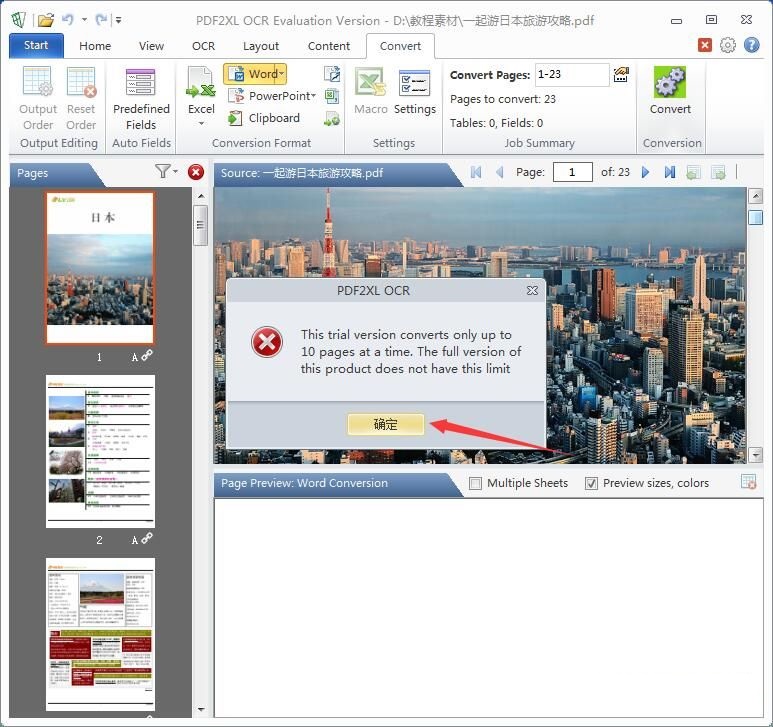Open the pages filter funnel icon
773x727 pixels.
pyautogui.click(x=162, y=171)
